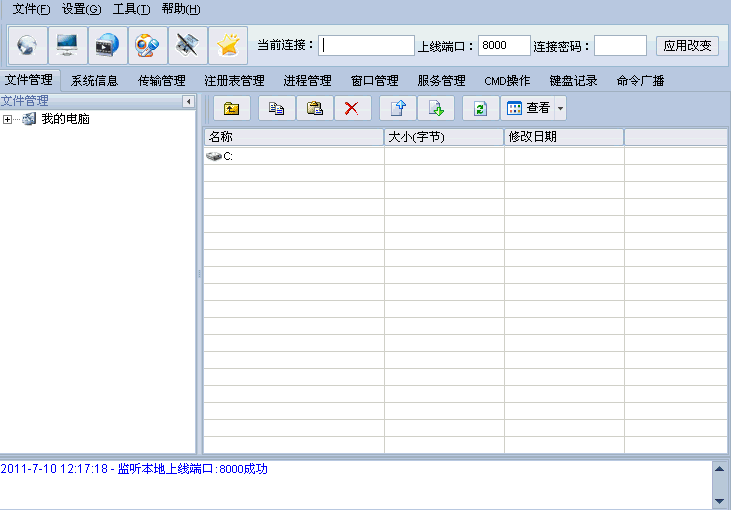
Task: Click the 应用改变 button
Action: [x=687, y=46]
